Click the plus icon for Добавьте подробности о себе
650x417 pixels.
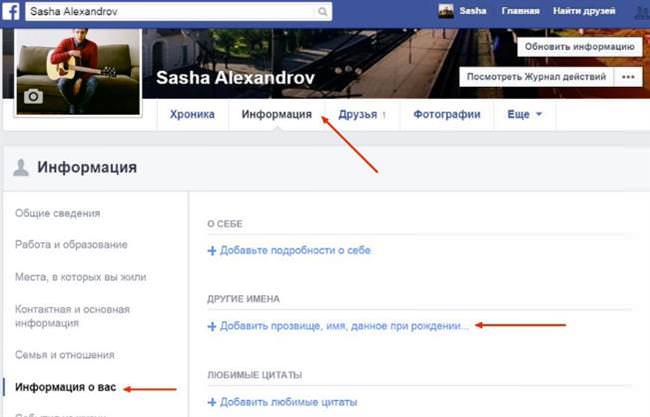(212, 251)
